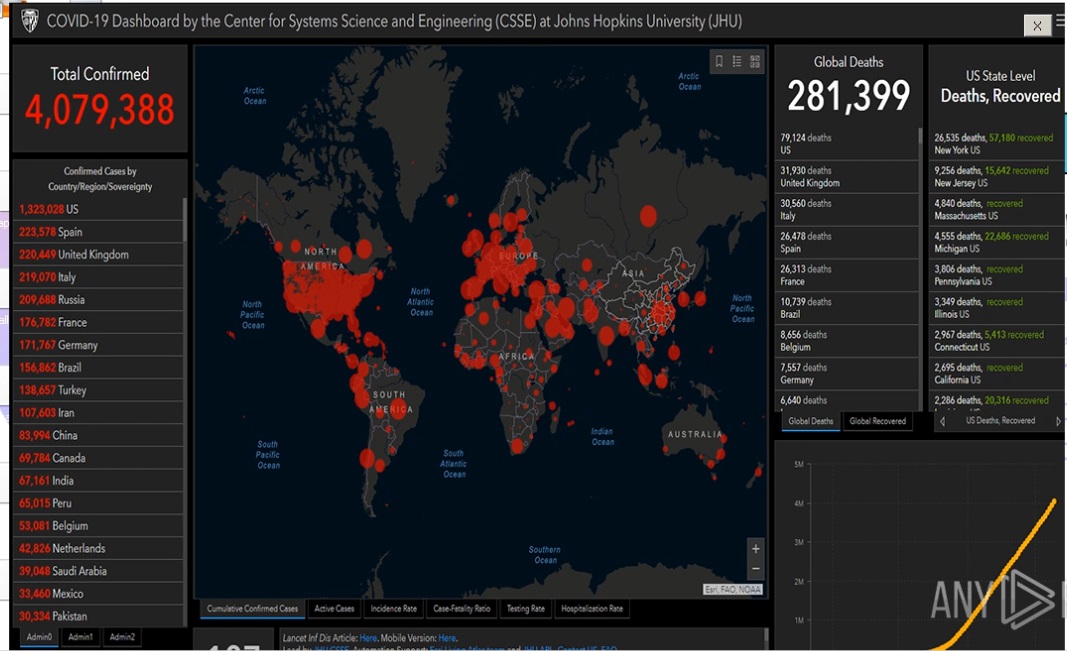Image resolution: width=1067 pixels, height=651 pixels.
Task: Select the Admin0 level tab
Action: tap(39, 637)
